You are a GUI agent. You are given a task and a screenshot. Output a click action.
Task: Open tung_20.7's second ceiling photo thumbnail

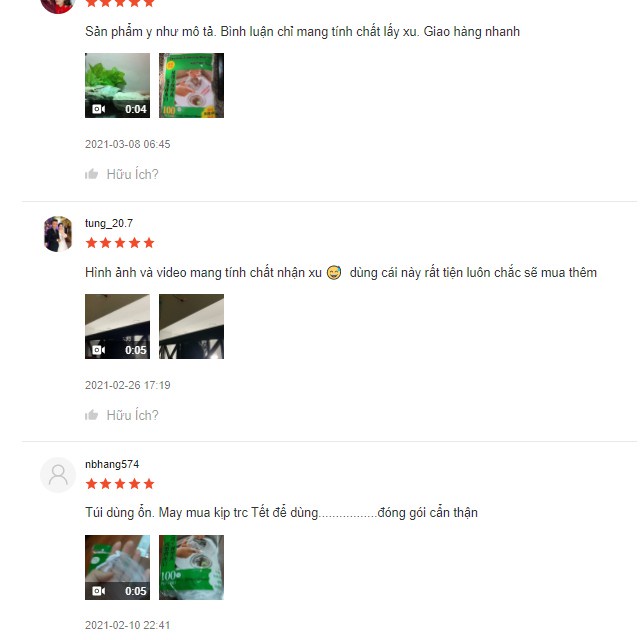[x=191, y=327]
